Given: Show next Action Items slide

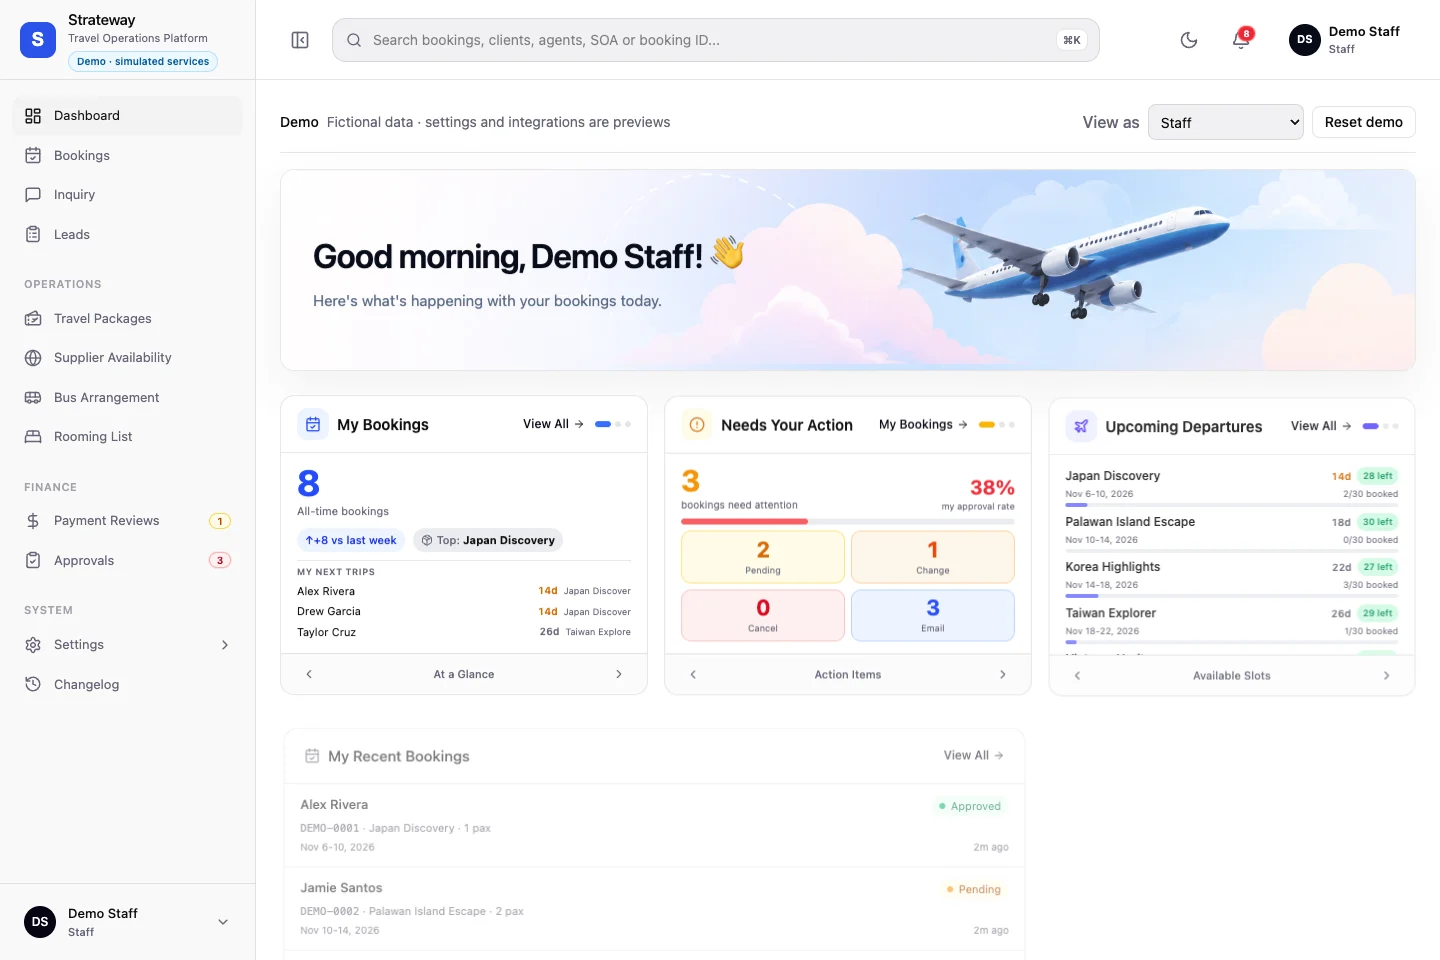Looking at the screenshot, I should click(x=1003, y=674).
